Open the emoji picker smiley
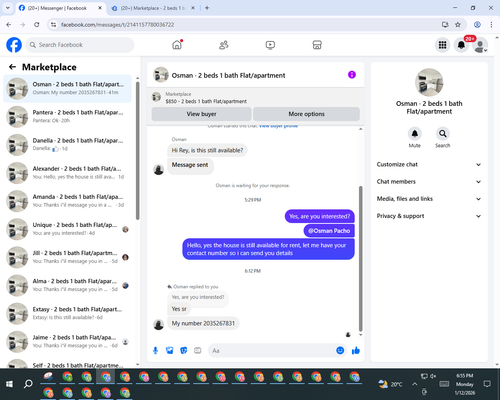 point(340,350)
